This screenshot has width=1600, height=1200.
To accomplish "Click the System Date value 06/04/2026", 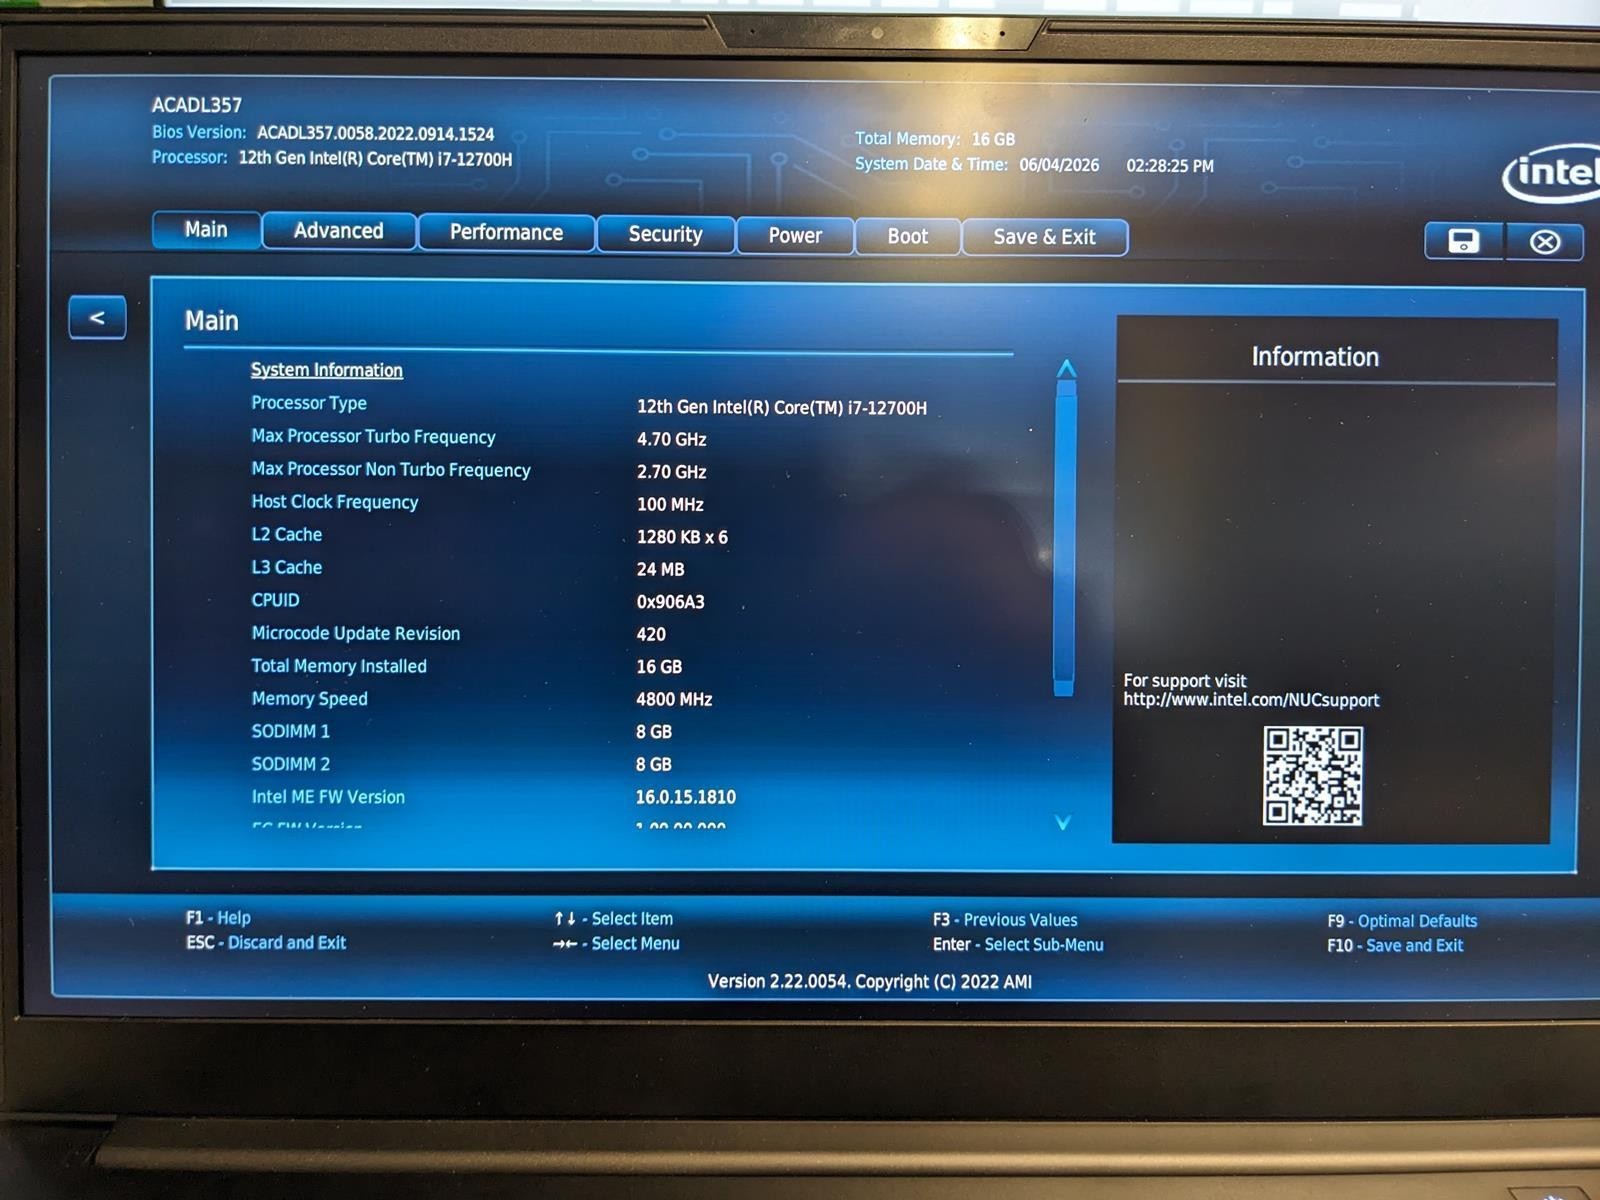I will point(1059,165).
